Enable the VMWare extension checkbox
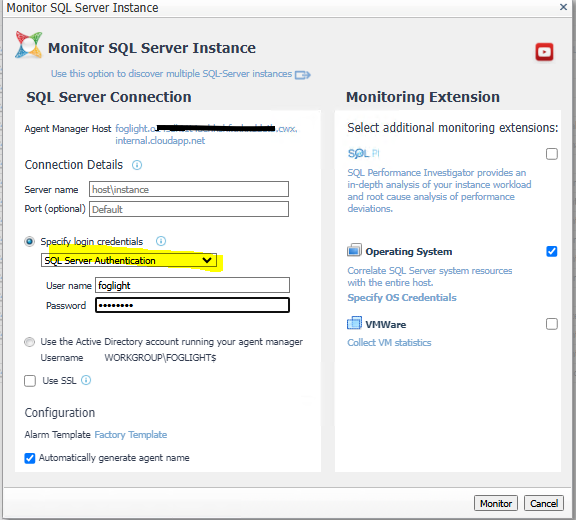 pyautogui.click(x=551, y=324)
